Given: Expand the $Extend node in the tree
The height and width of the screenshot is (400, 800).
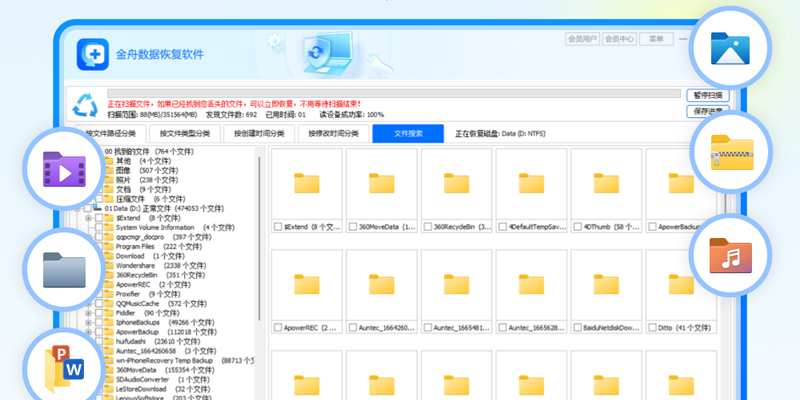Looking at the screenshot, I should point(89,218).
